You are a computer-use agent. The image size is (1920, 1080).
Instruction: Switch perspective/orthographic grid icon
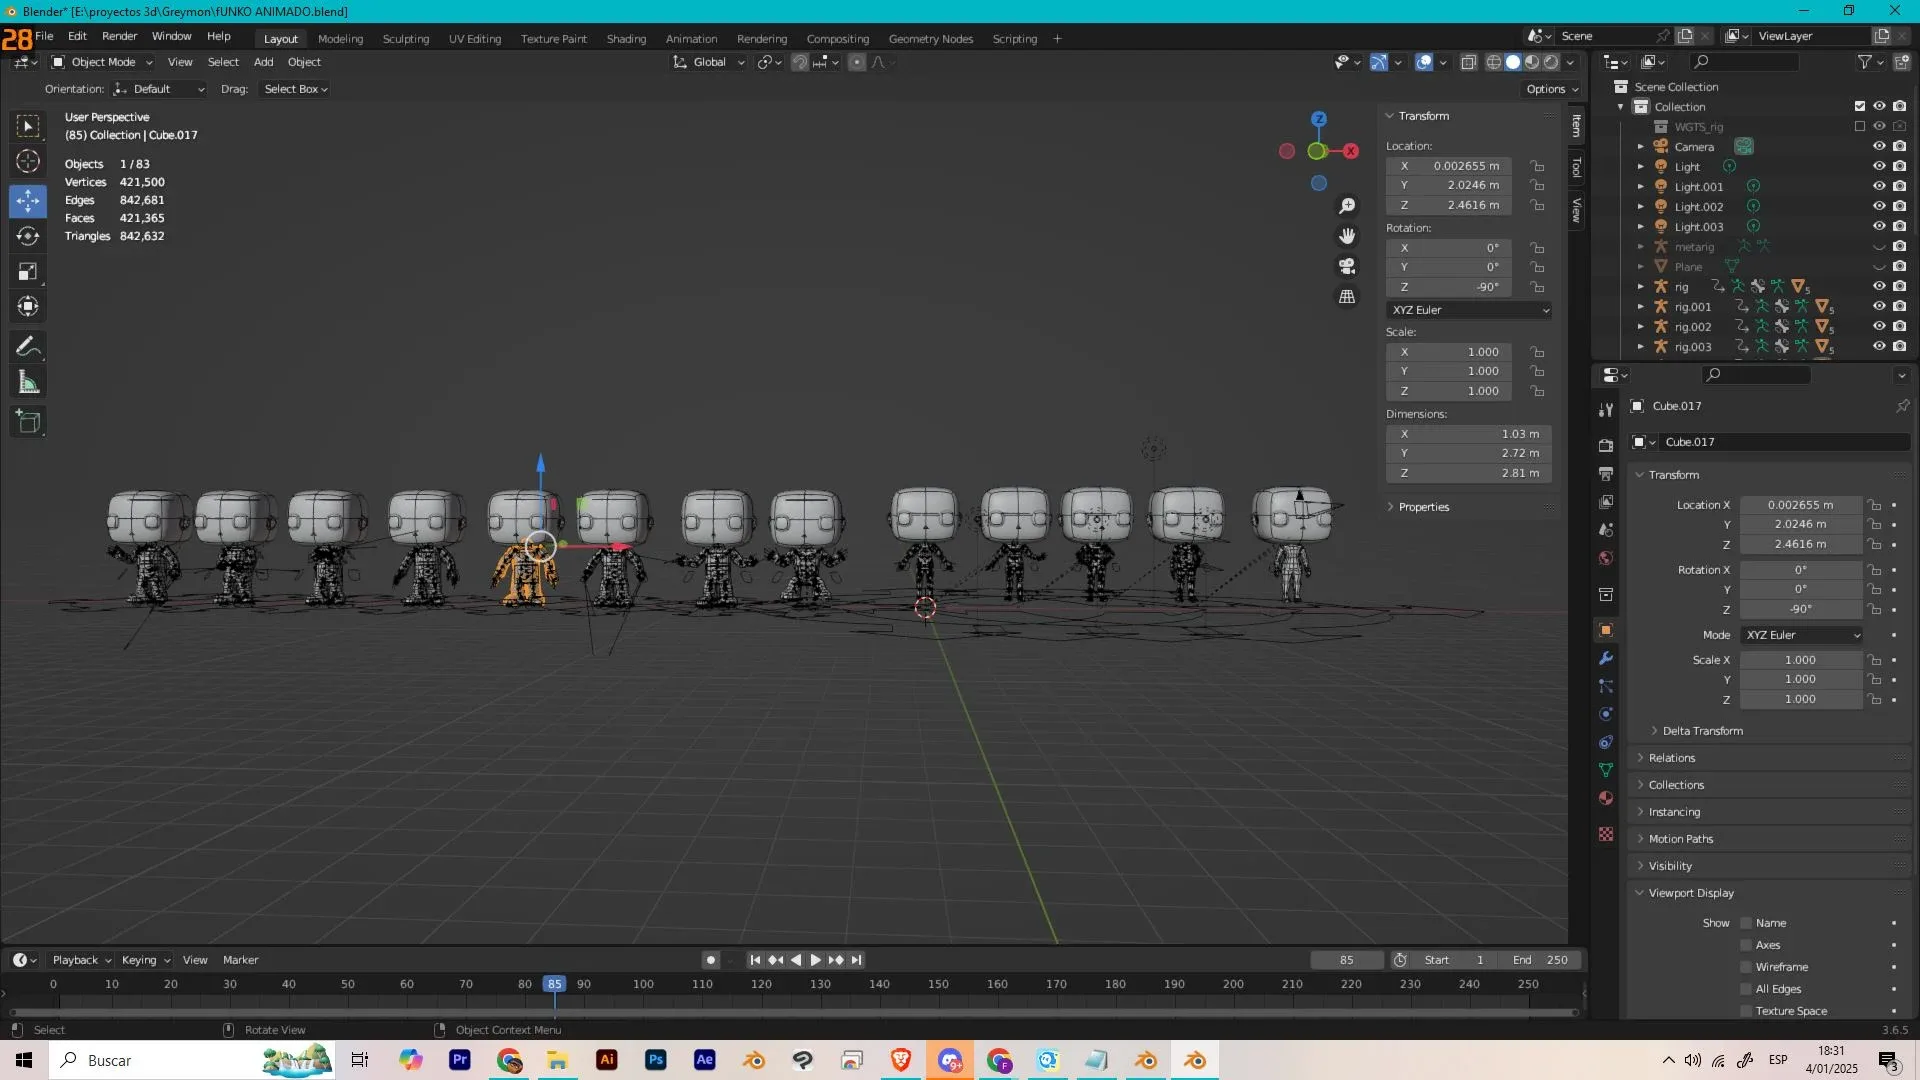coord(1347,297)
